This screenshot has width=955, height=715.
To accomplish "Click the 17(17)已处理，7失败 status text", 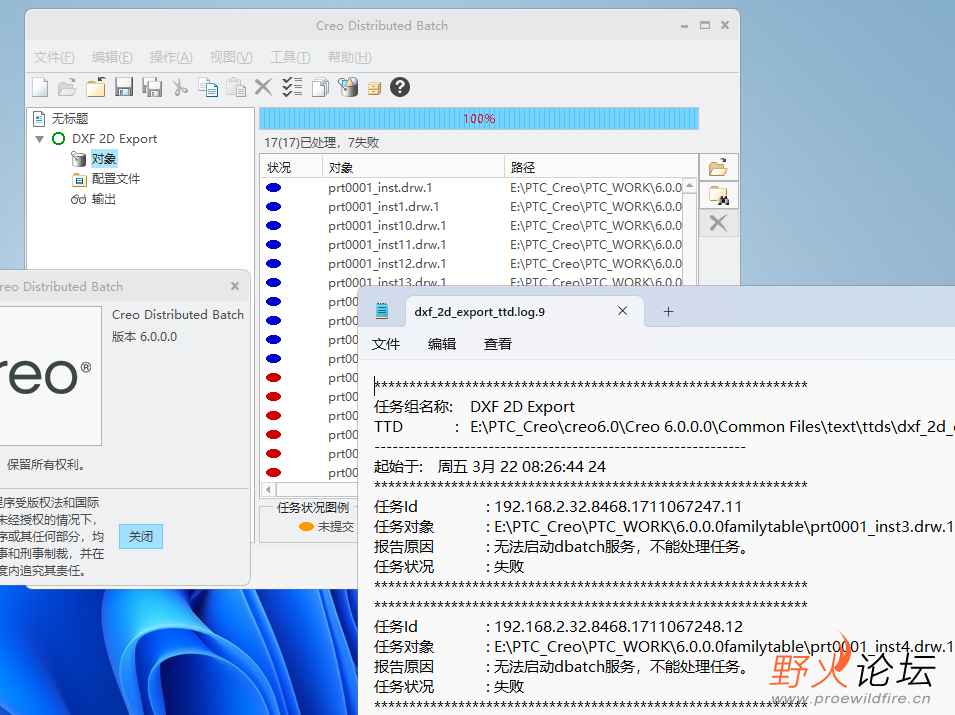I will (x=322, y=143).
